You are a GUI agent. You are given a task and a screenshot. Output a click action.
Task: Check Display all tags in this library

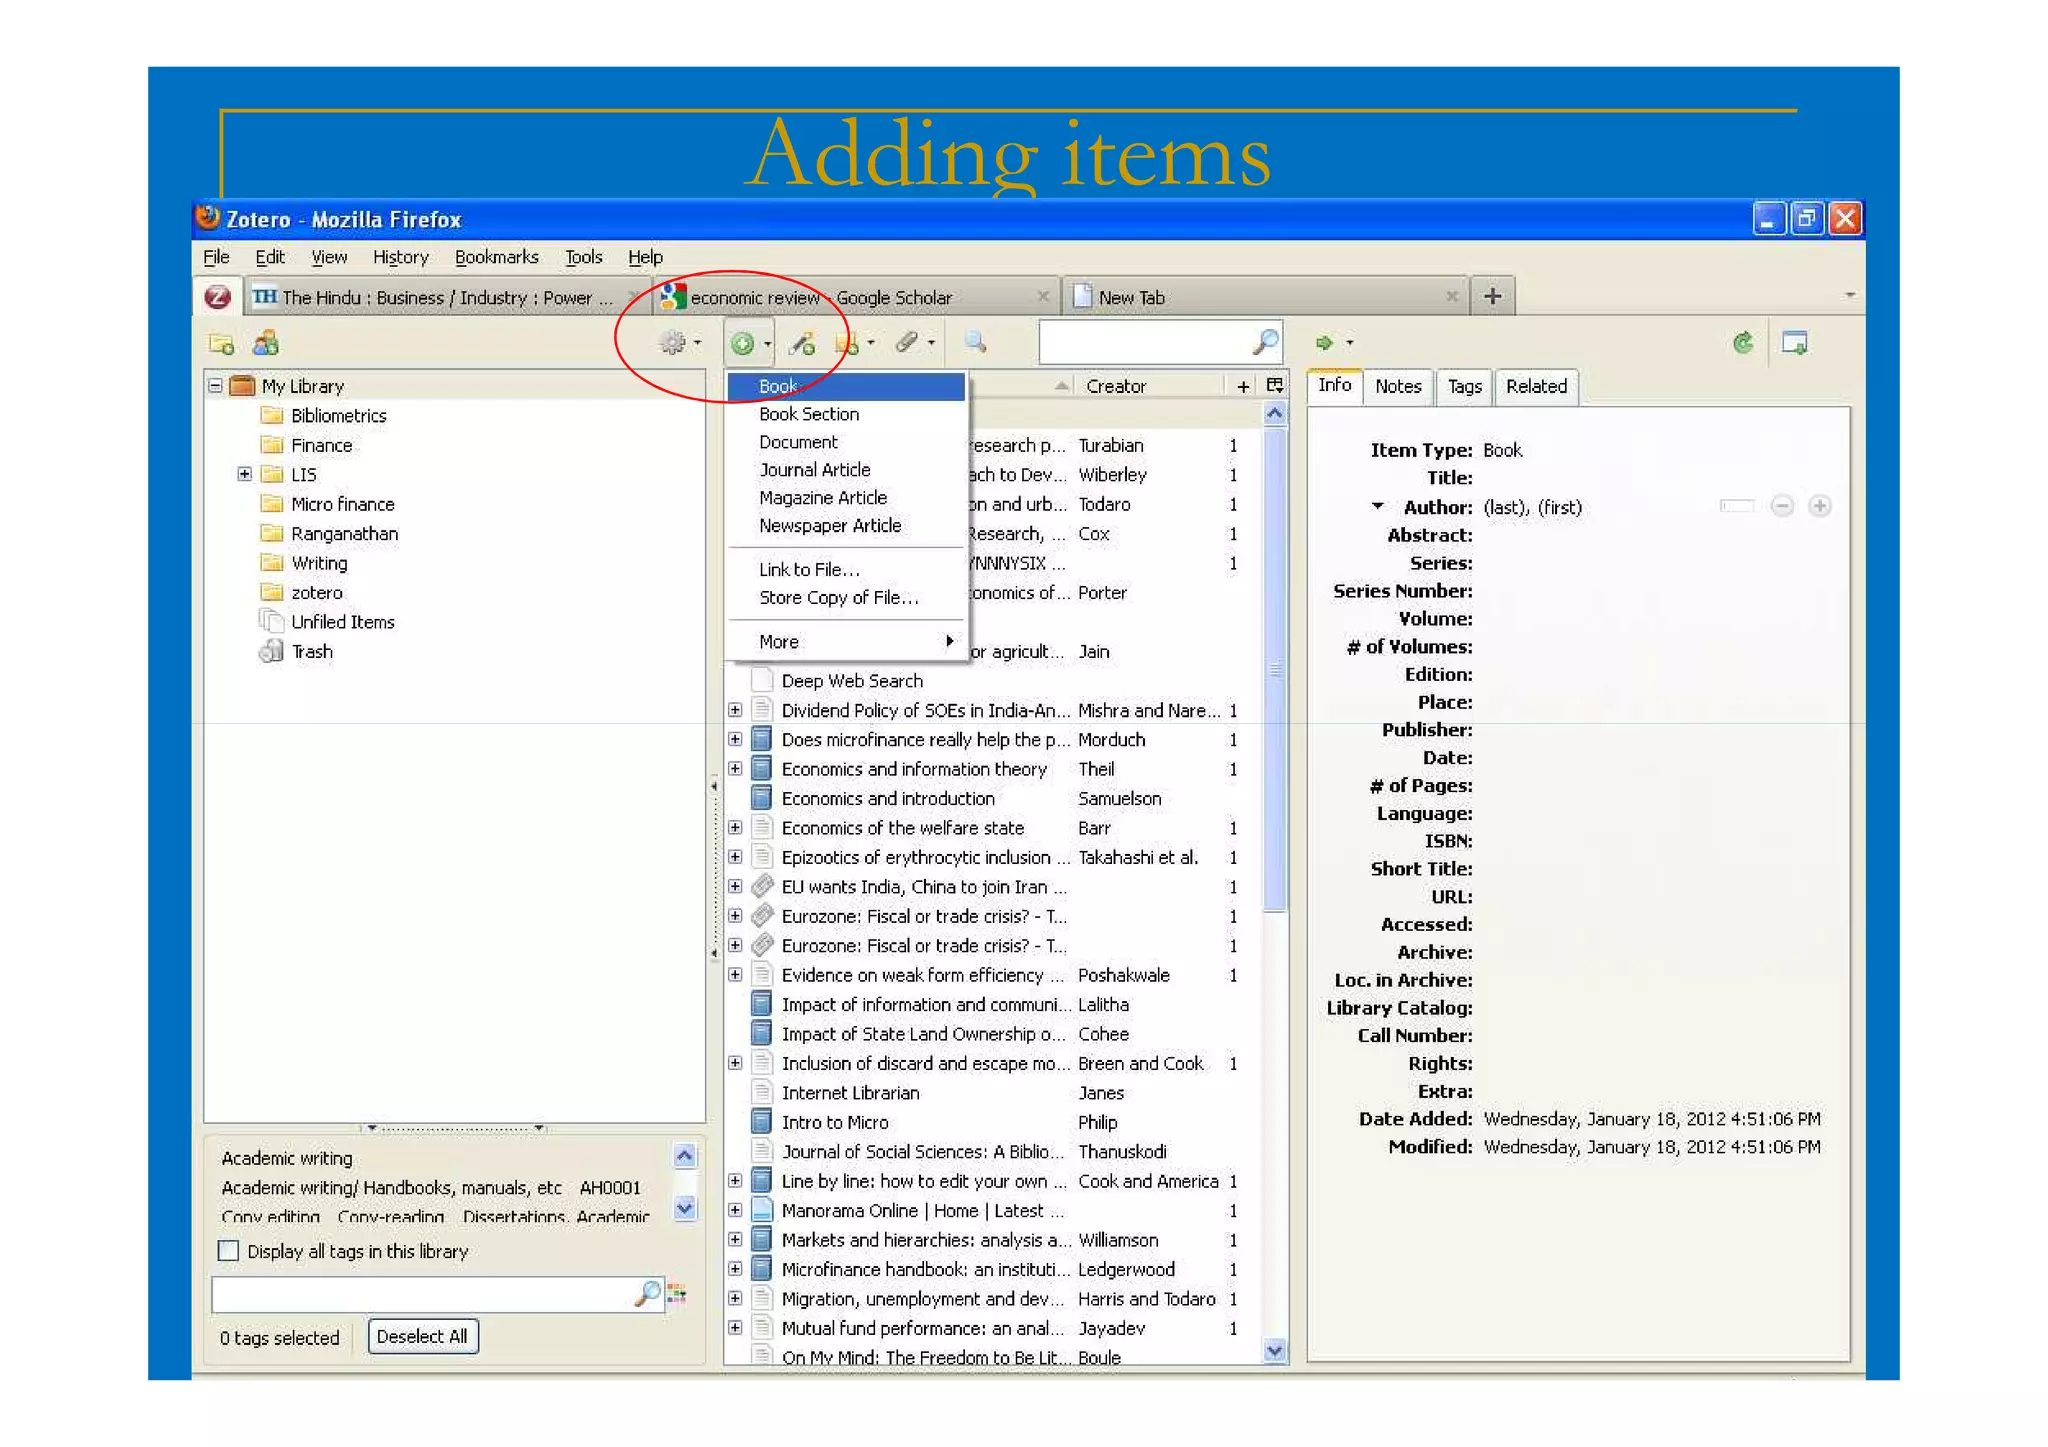point(229,1251)
